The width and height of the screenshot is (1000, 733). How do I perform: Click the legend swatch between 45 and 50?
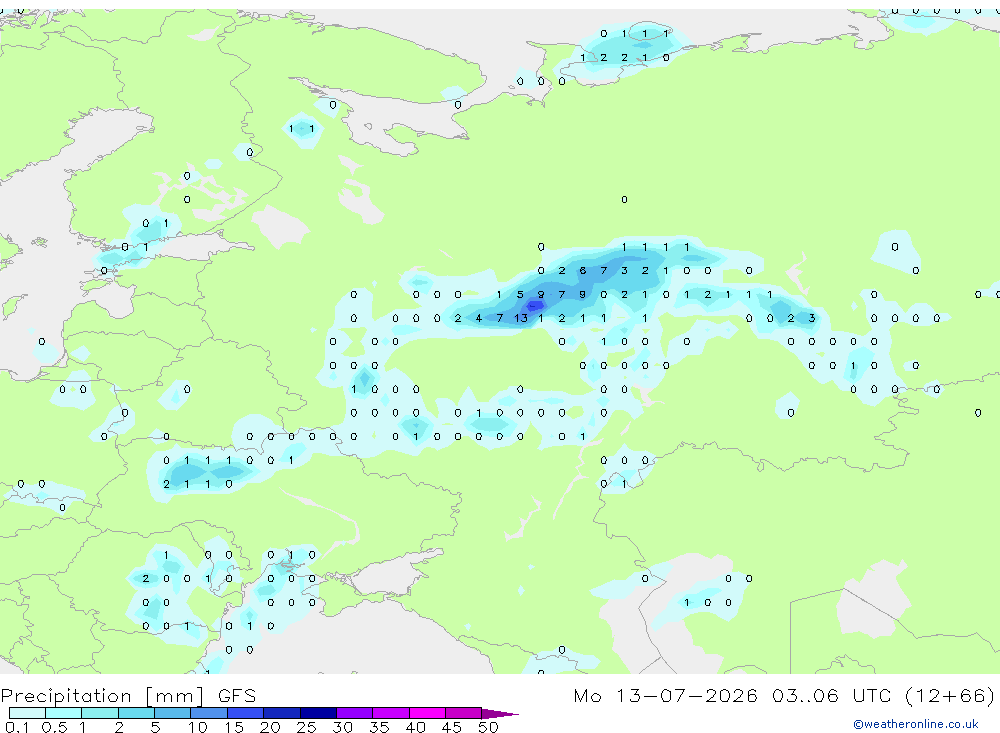(x=463, y=713)
